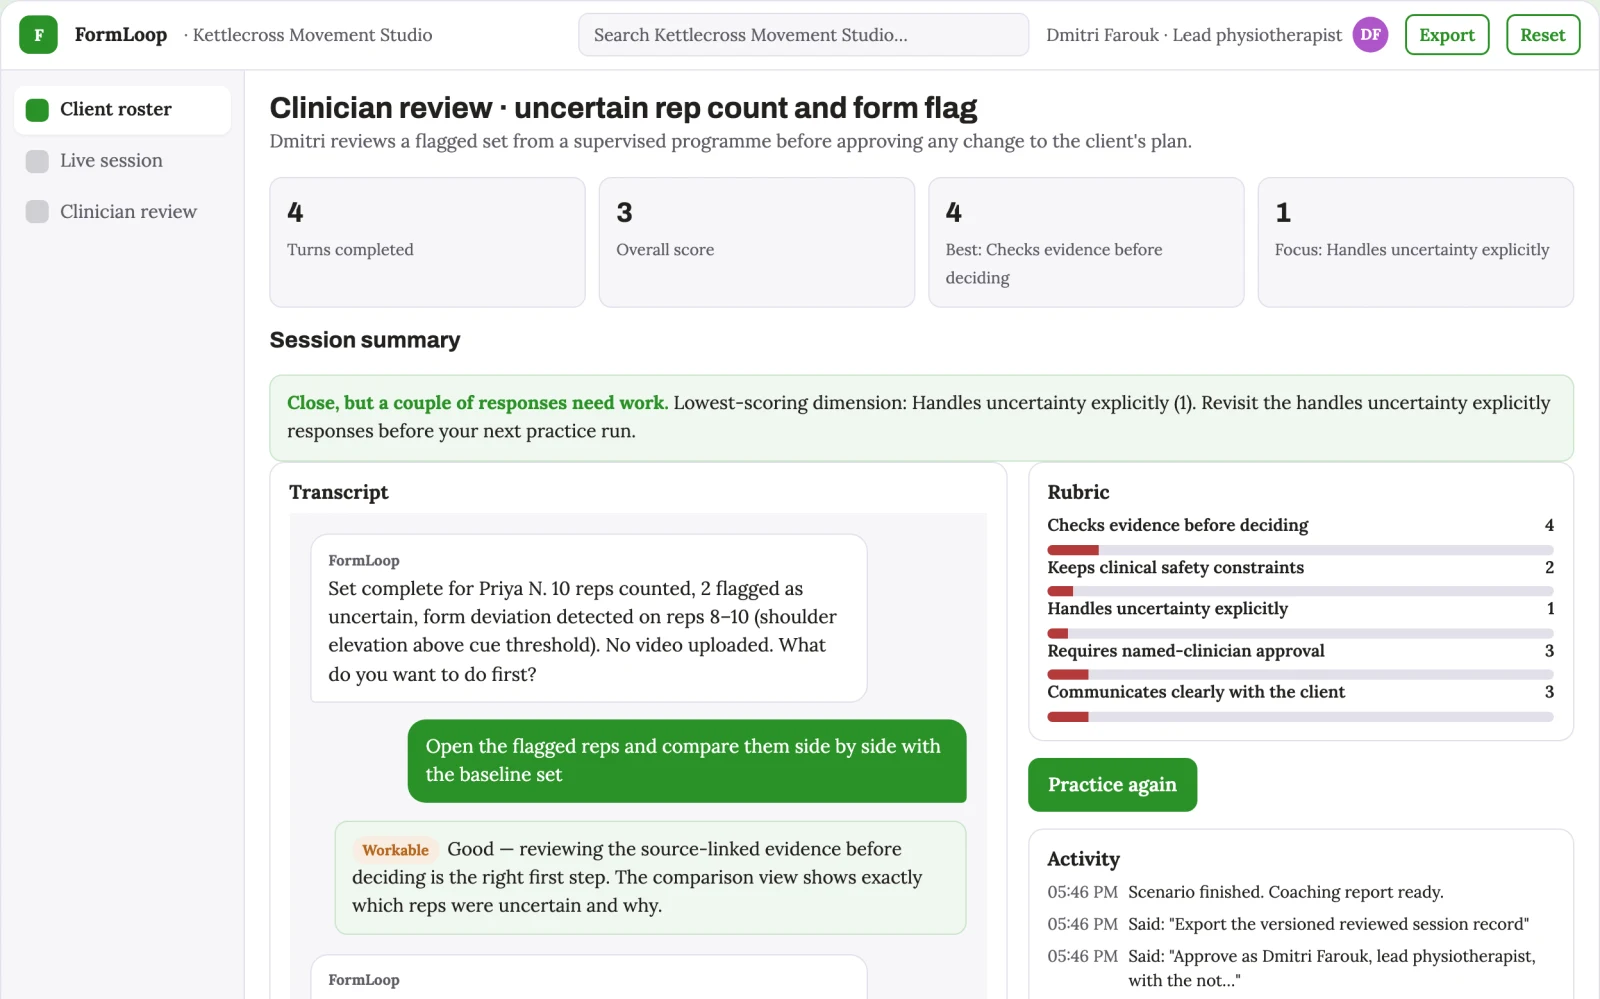The image size is (1600, 999).
Task: Click the green FormLoop logo icon
Action: point(38,35)
